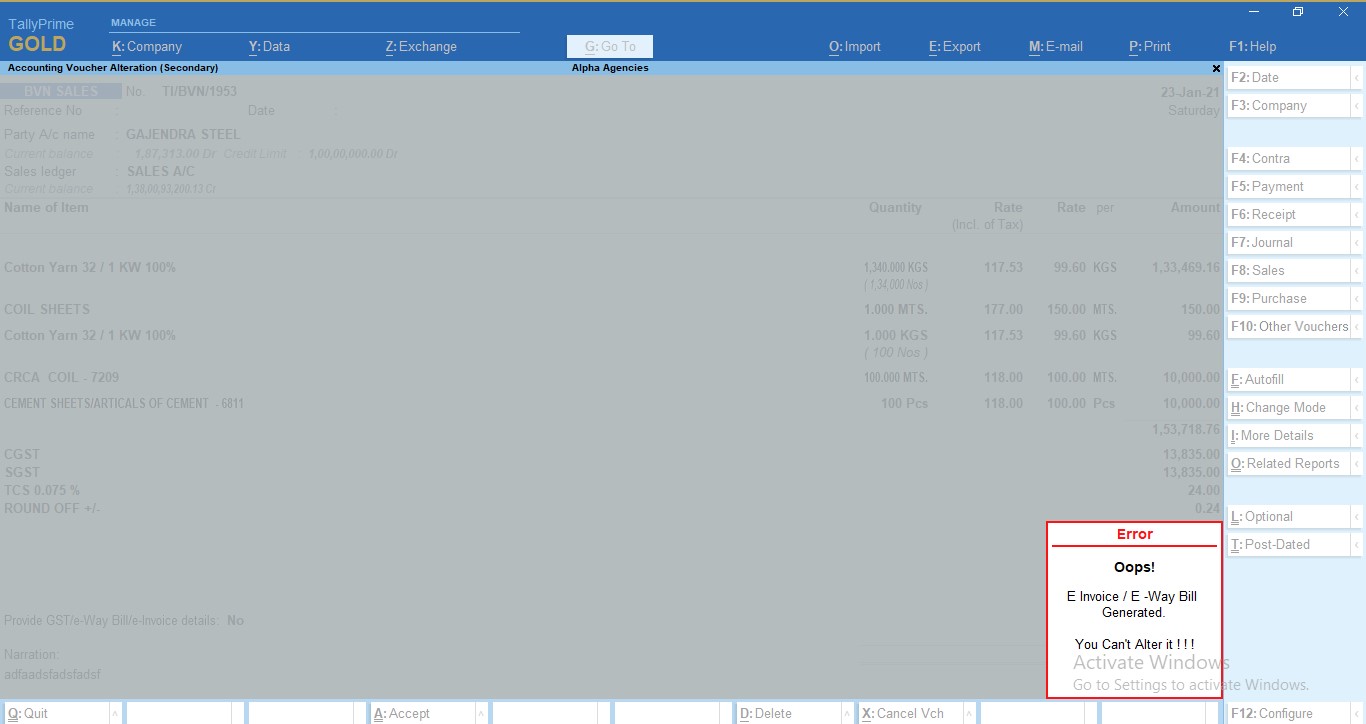1366x724 pixels.
Task: Open the Z: Exchange menu
Action: pos(421,46)
